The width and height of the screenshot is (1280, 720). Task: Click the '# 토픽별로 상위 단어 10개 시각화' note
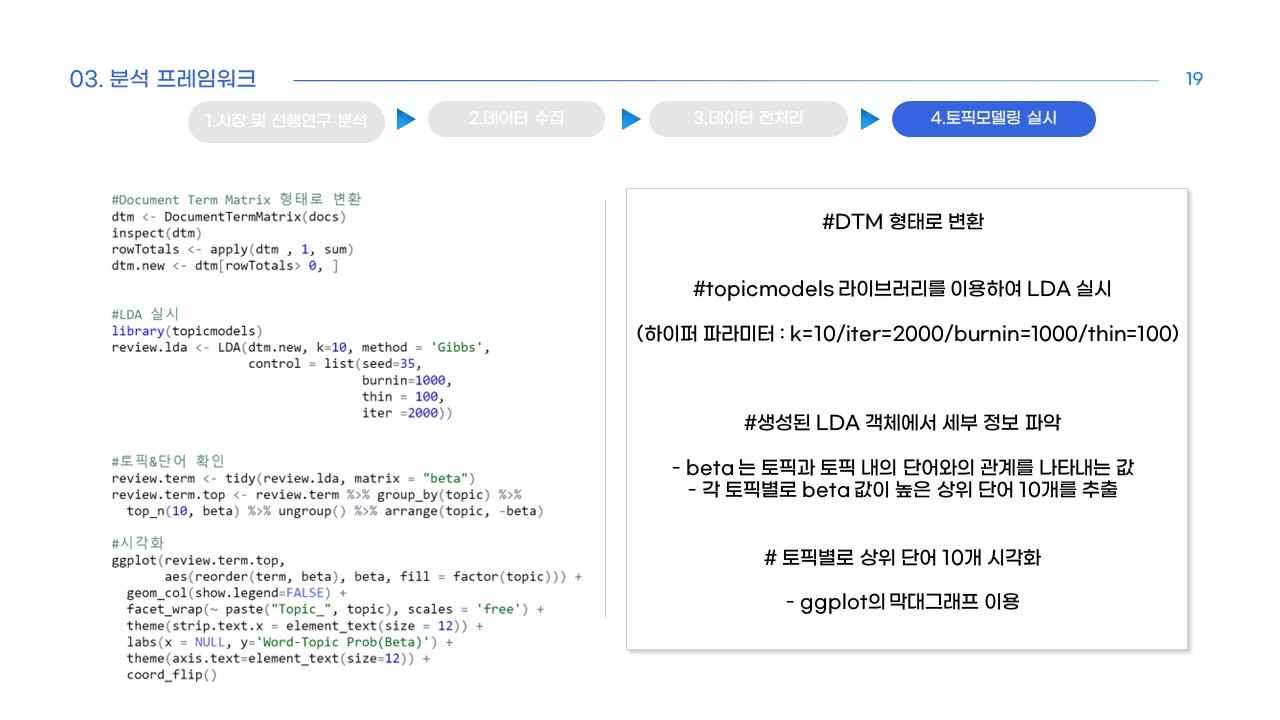[x=902, y=557]
